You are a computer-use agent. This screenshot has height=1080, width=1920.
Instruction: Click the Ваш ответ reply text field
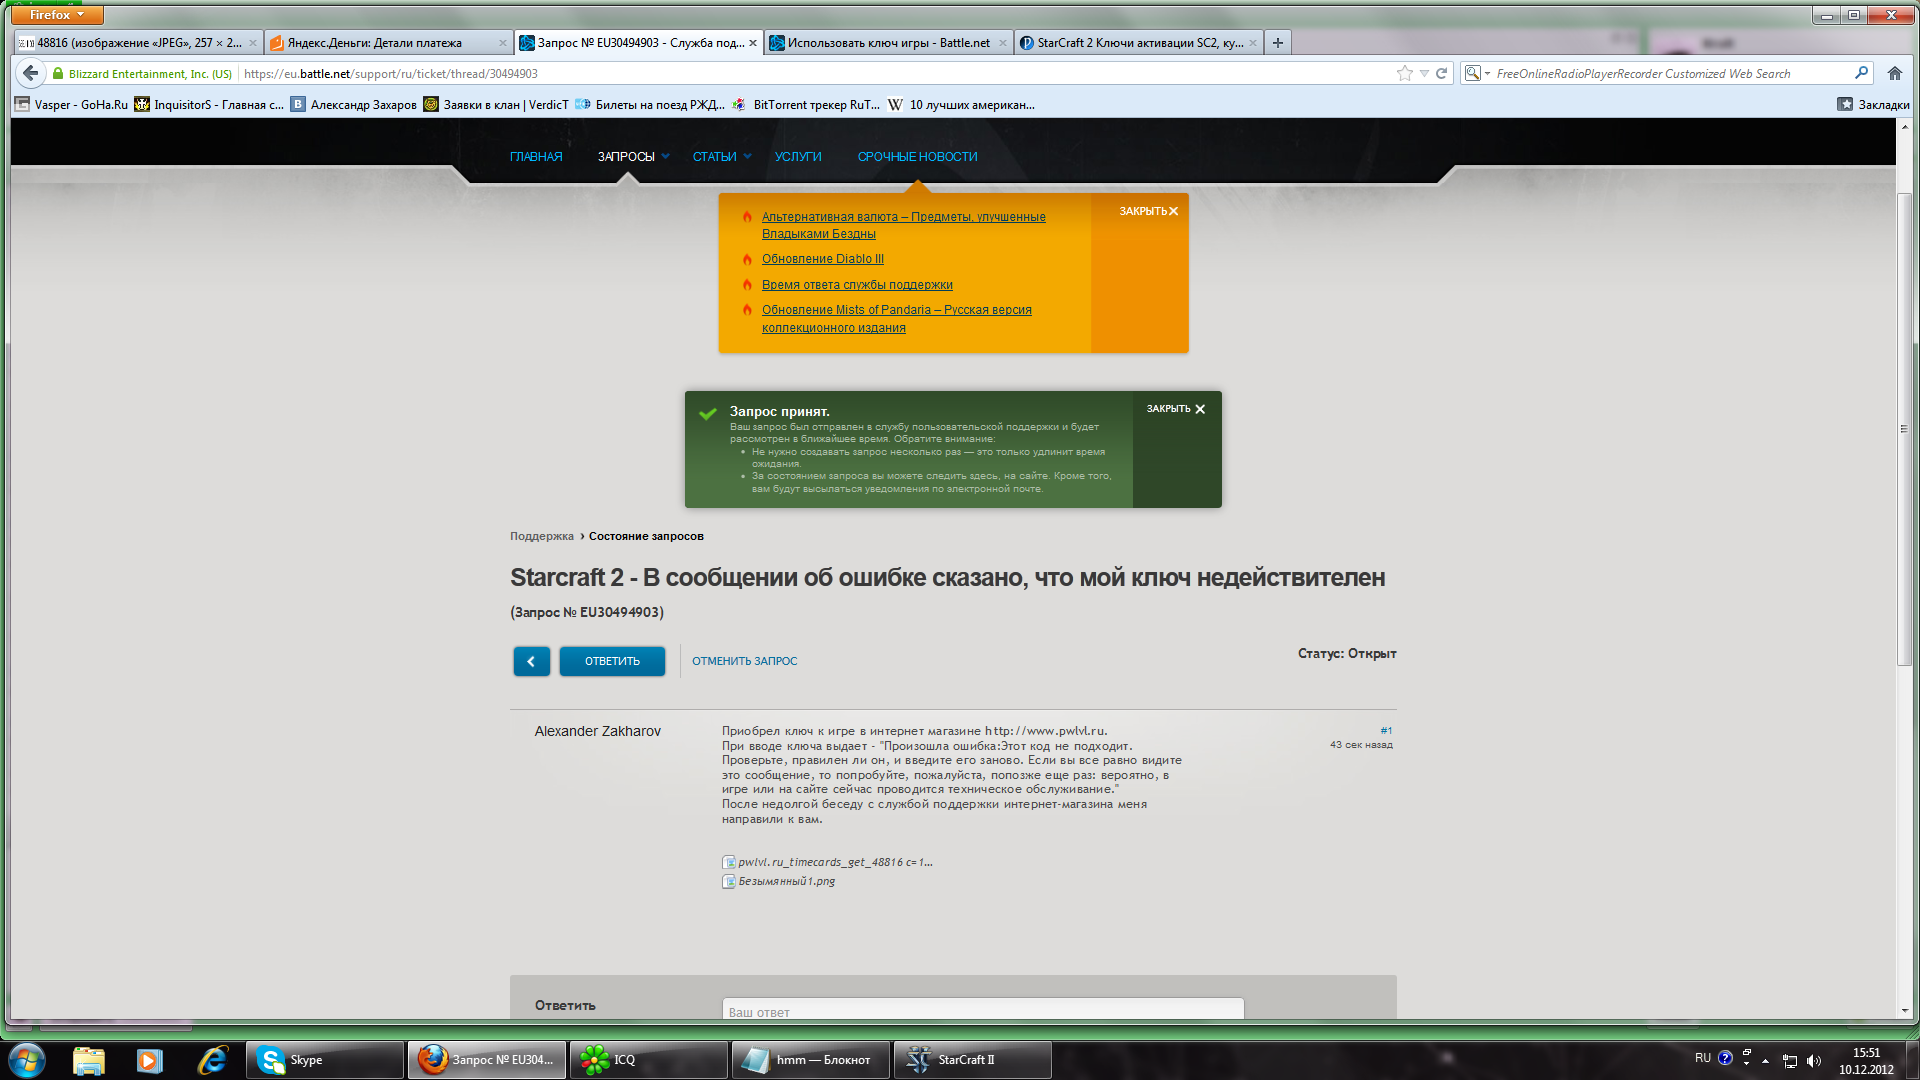coord(983,1008)
